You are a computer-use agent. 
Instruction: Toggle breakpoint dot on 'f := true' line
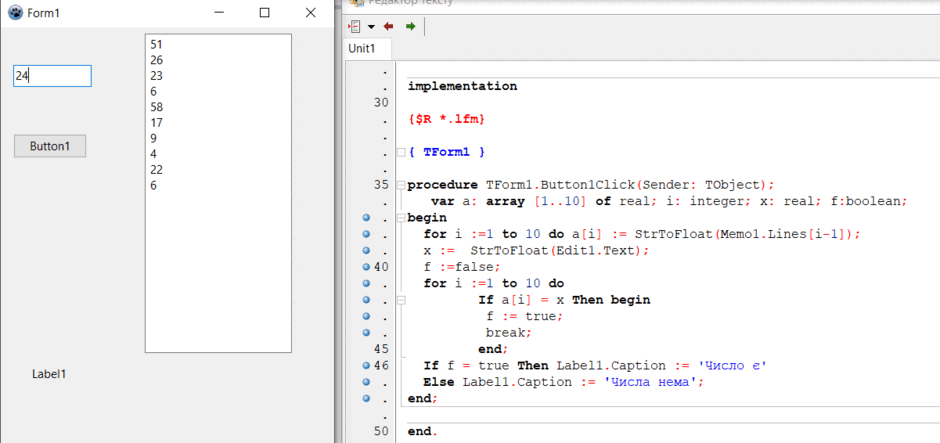[366, 316]
